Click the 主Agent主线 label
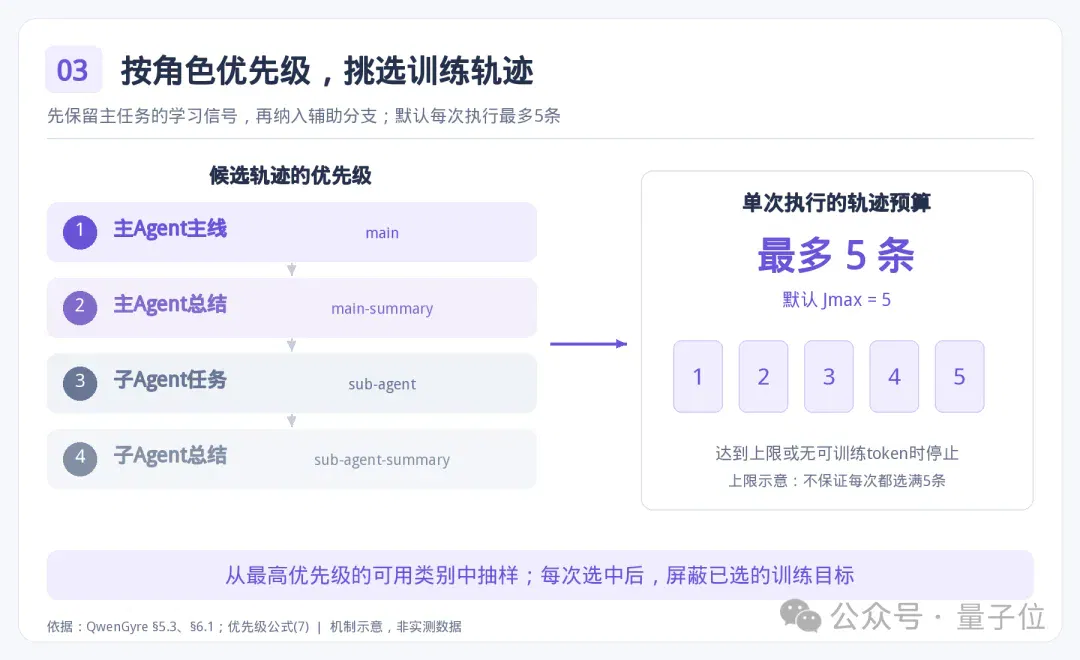 (x=170, y=229)
